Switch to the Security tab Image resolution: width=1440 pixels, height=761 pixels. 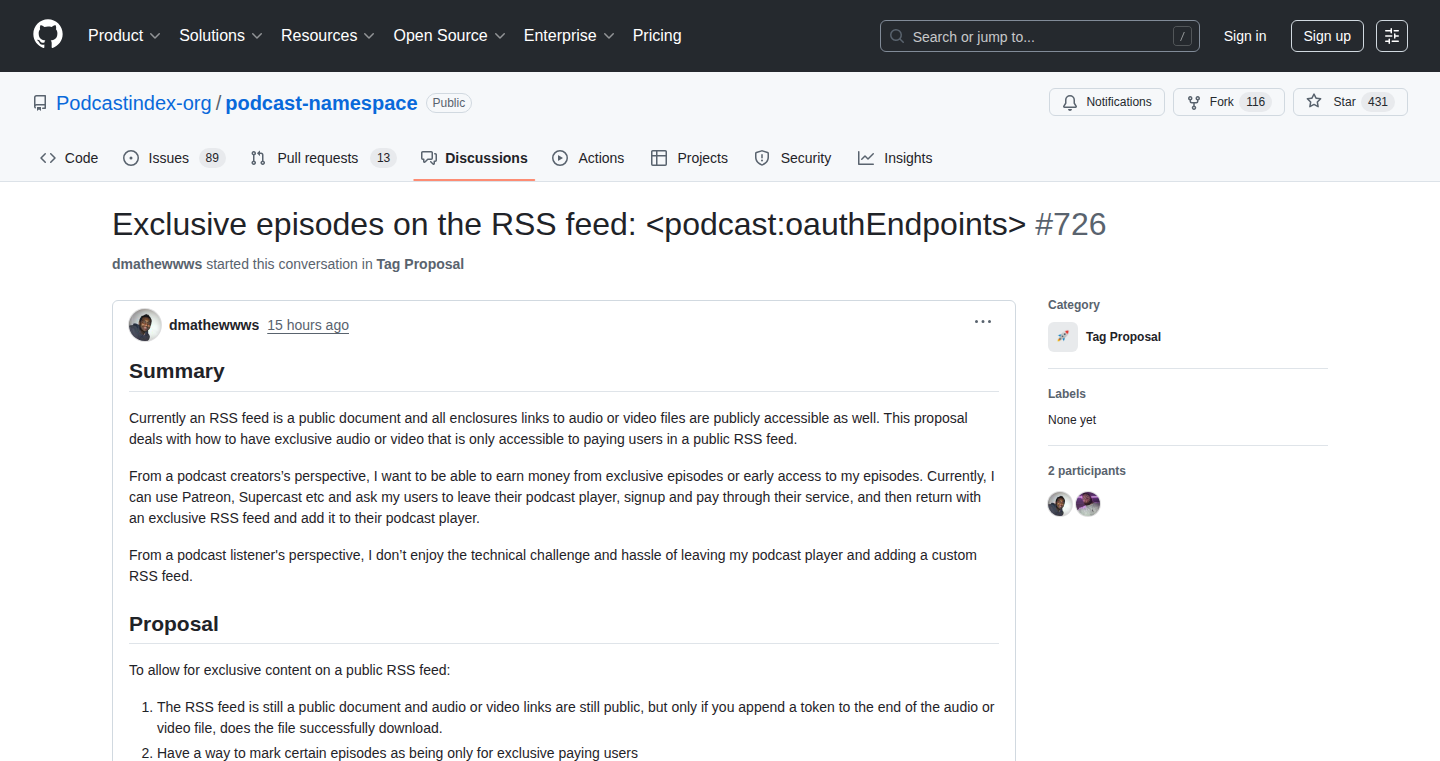pos(793,158)
